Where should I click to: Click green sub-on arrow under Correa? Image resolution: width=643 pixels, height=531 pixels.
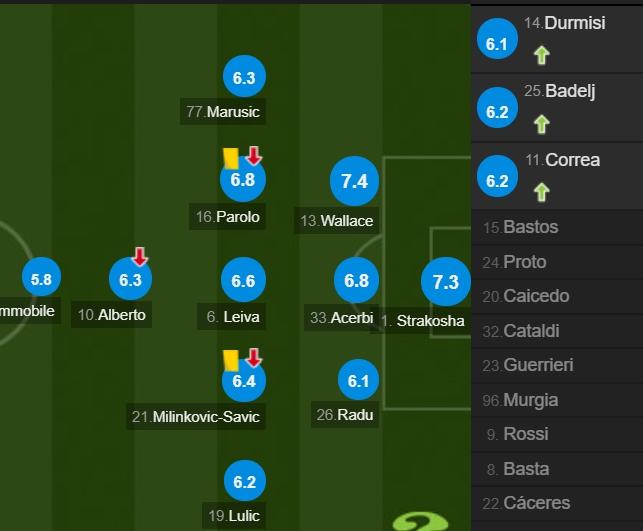tap(542, 192)
